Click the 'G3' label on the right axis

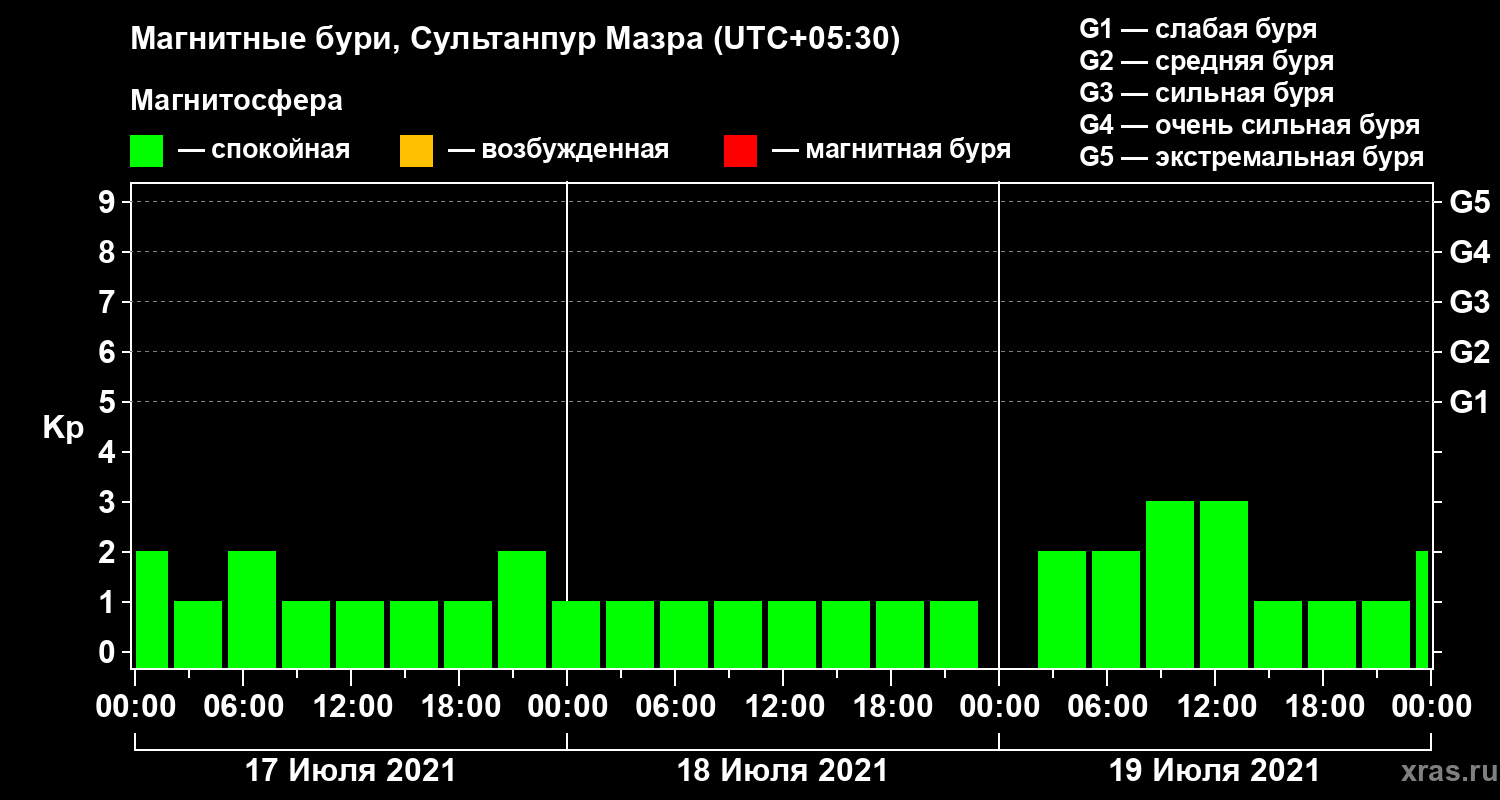tap(1470, 302)
